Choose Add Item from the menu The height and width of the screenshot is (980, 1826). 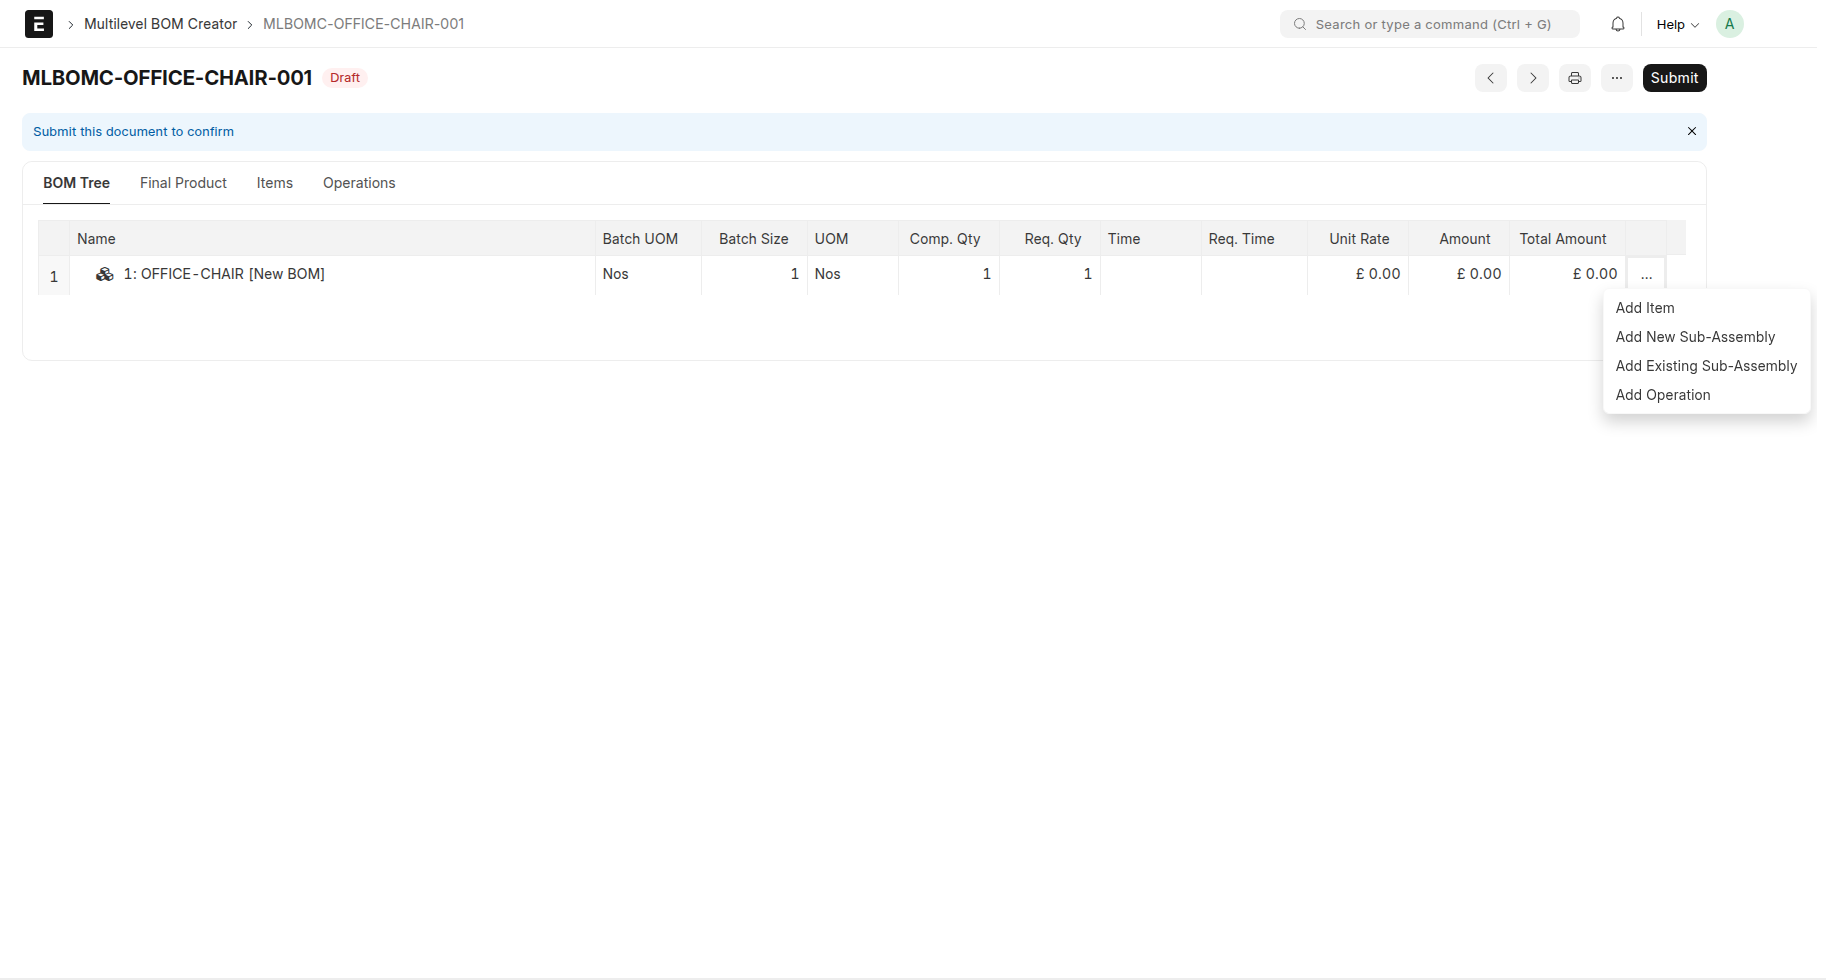pos(1644,308)
